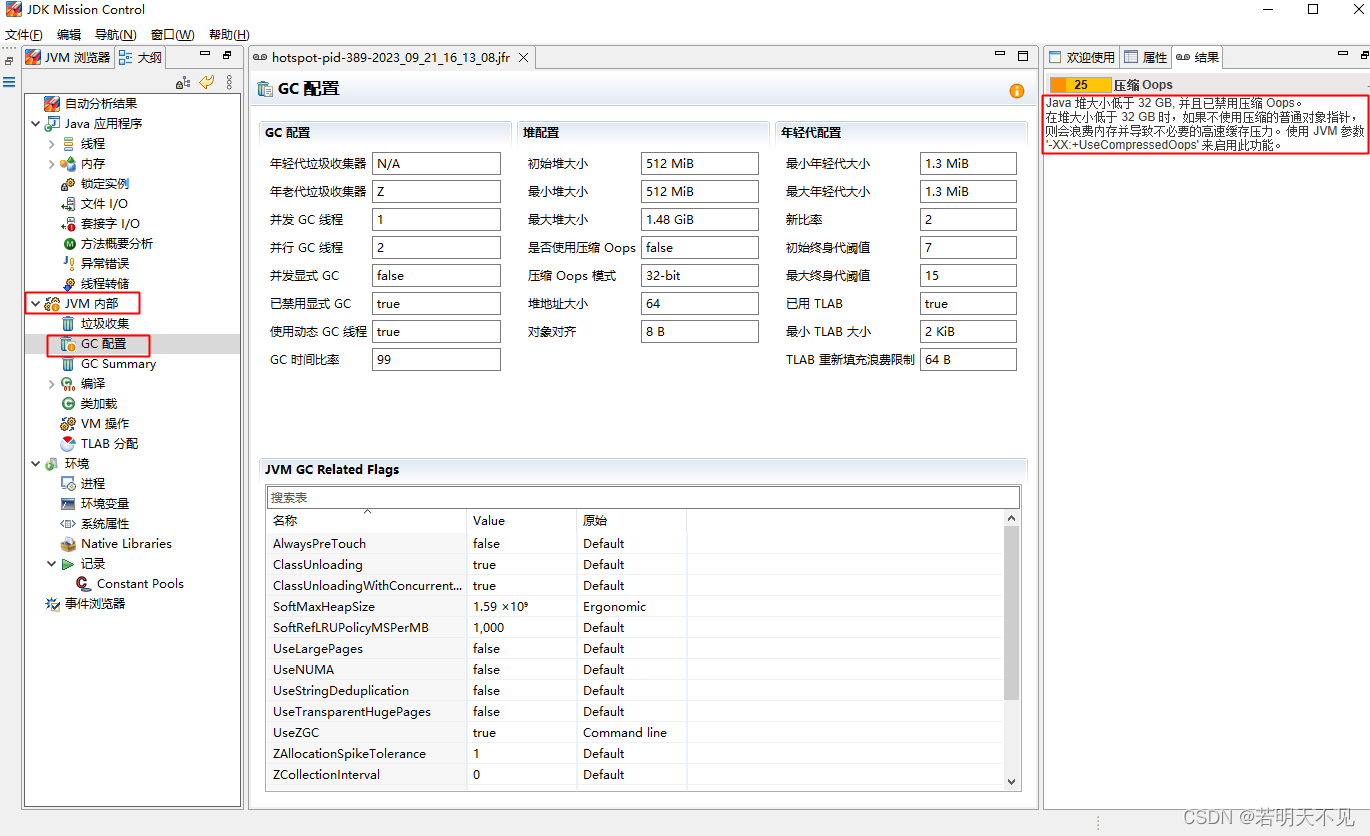Collapse the 环境 tree node
Image resolution: width=1370 pixels, height=836 pixels.
pos(35,463)
